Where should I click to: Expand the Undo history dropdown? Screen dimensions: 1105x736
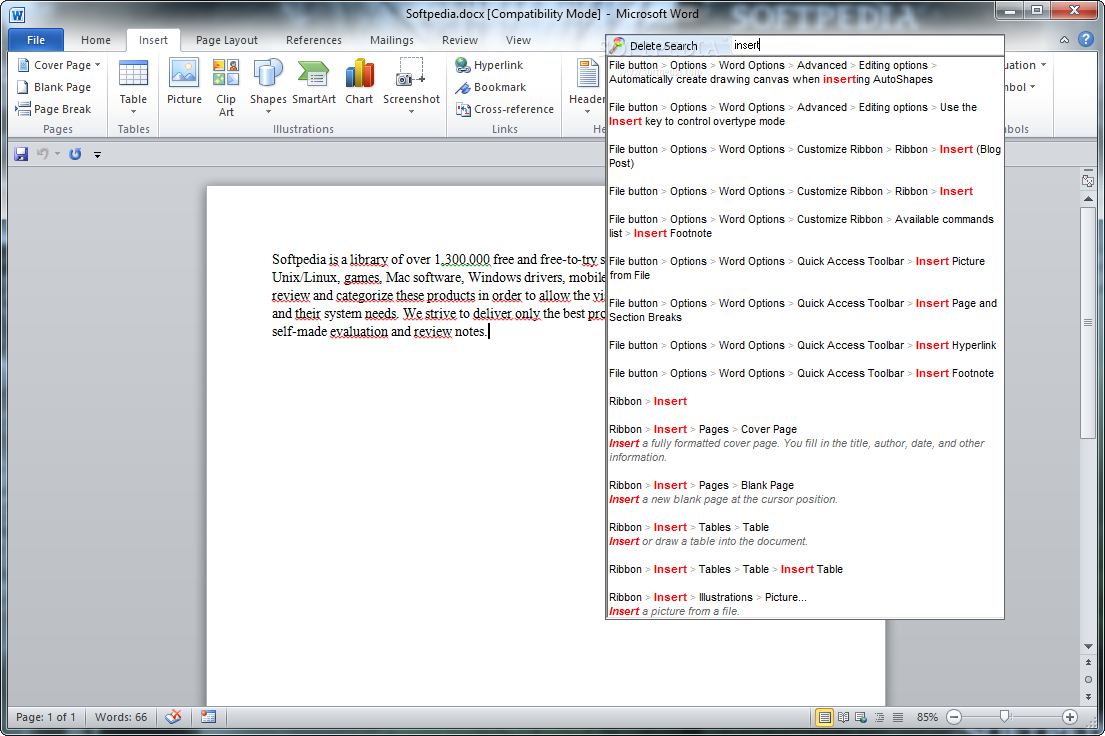pos(57,154)
